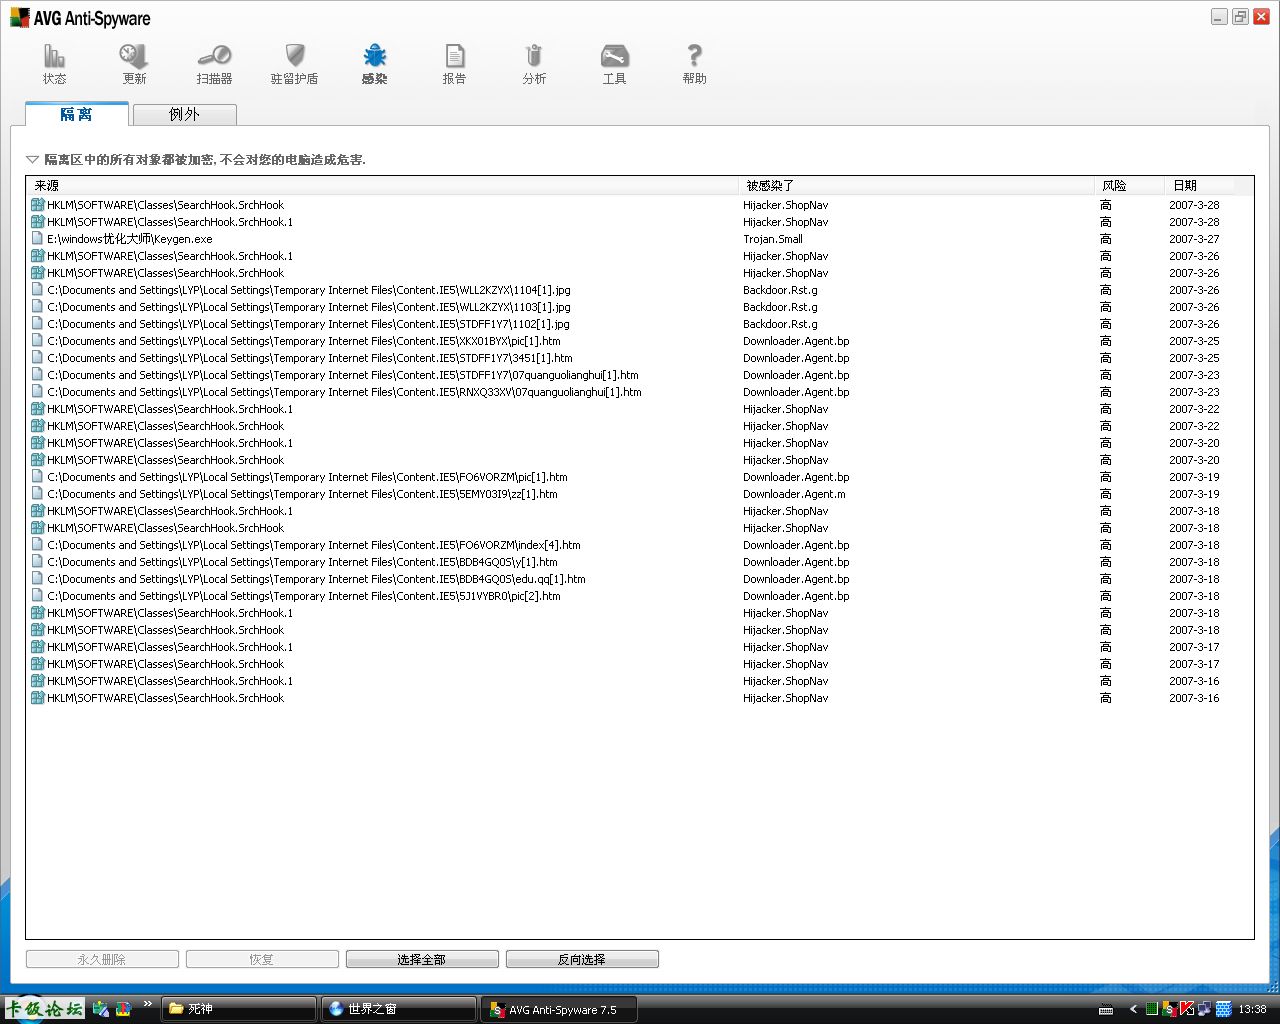
Task: Select row FO6VORZM\index[4].htm
Action: pyautogui.click(x=640, y=545)
